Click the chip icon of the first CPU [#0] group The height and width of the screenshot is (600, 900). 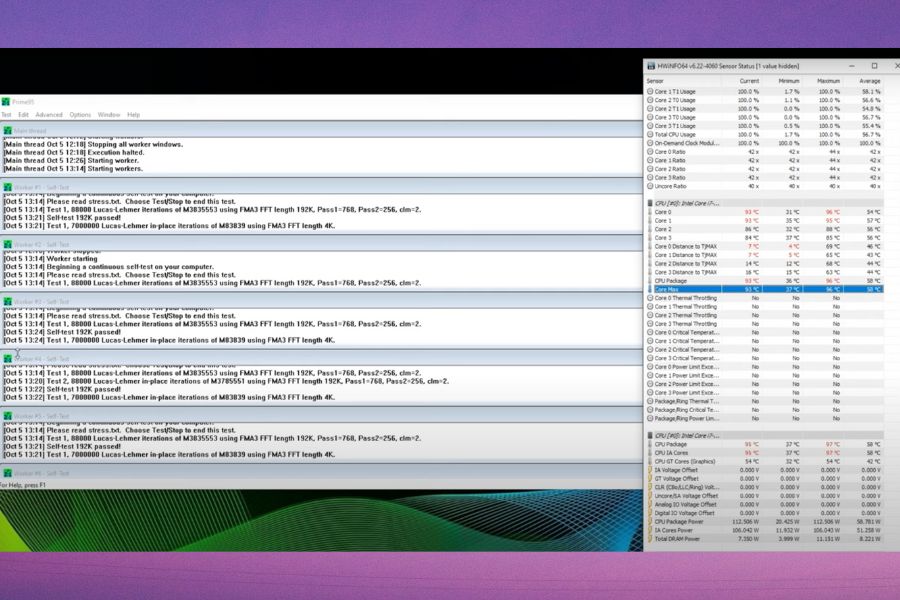point(650,203)
